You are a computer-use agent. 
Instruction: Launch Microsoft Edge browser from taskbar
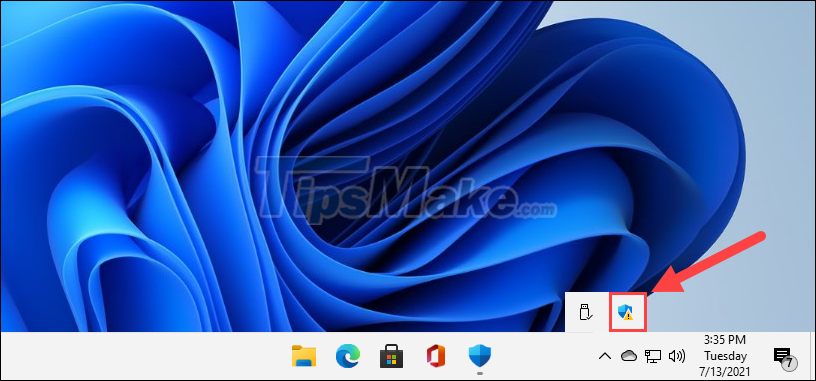tap(348, 356)
